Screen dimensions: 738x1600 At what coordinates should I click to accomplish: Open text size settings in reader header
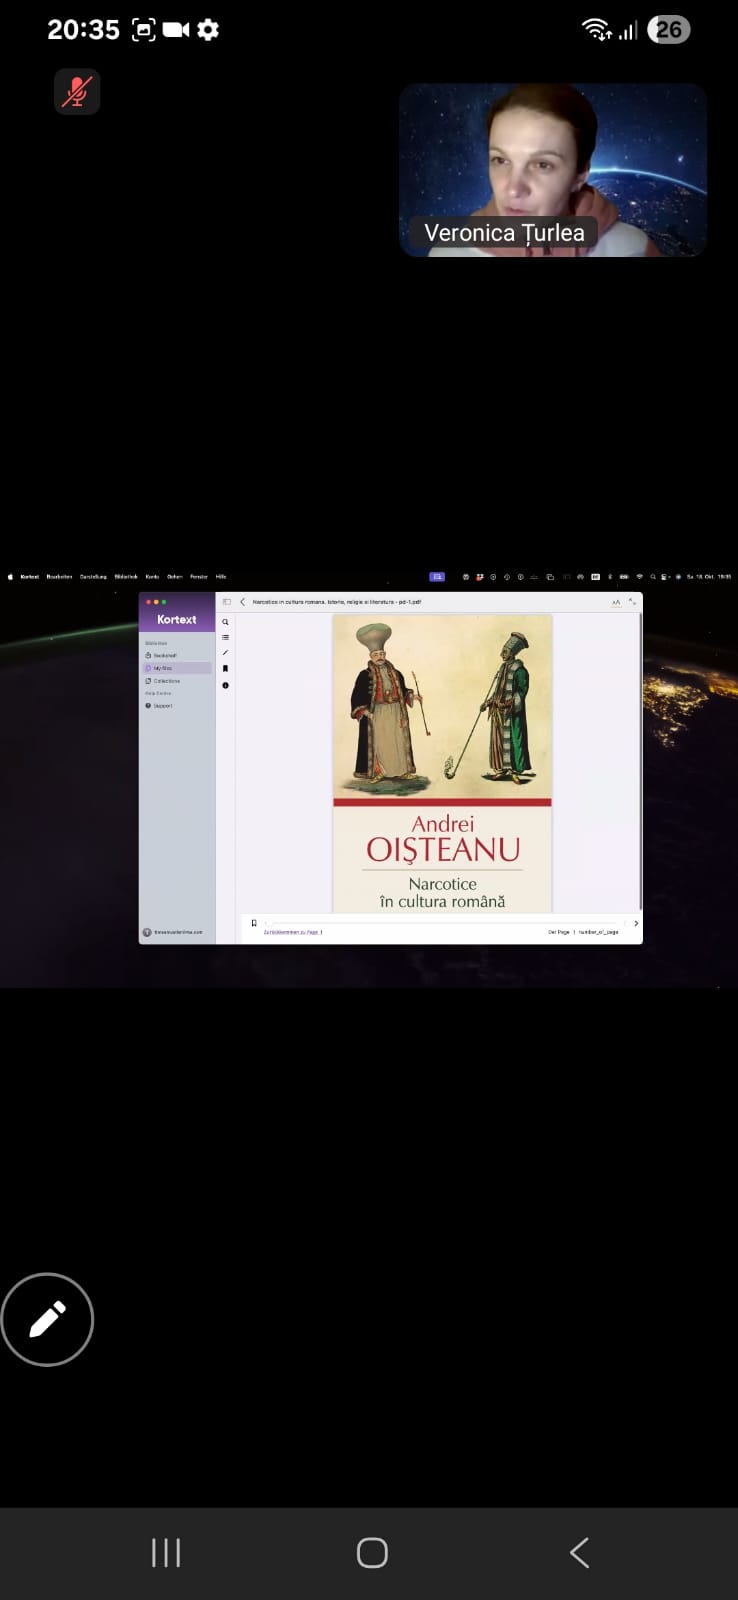click(616, 602)
